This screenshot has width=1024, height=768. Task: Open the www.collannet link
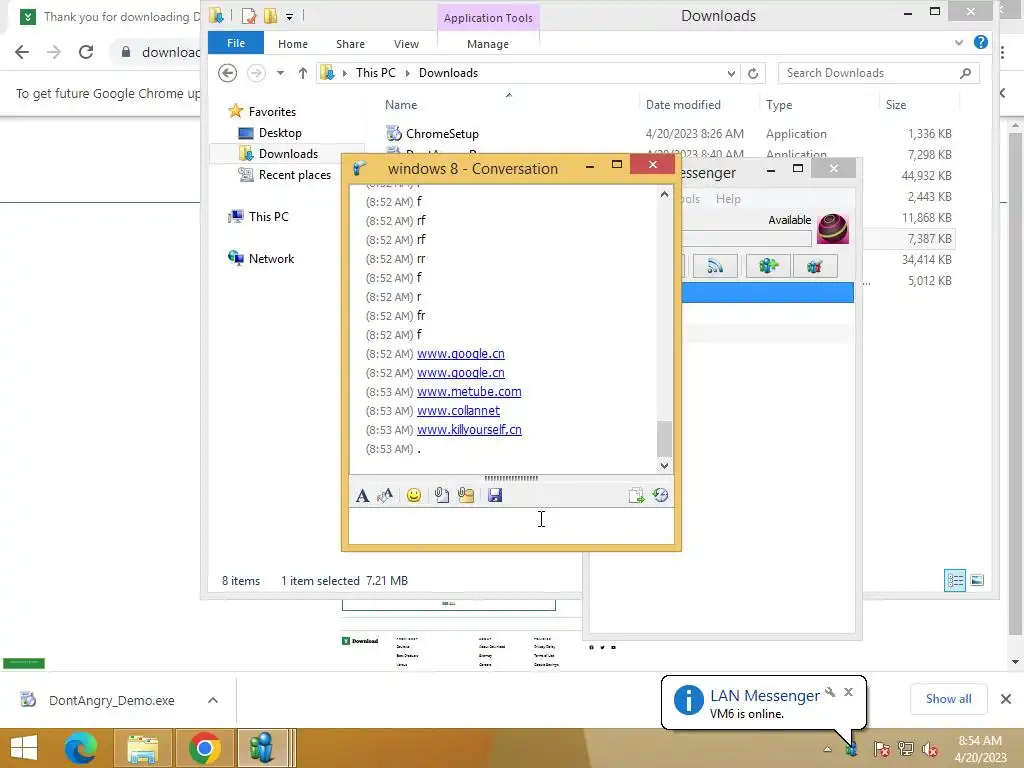click(x=458, y=411)
